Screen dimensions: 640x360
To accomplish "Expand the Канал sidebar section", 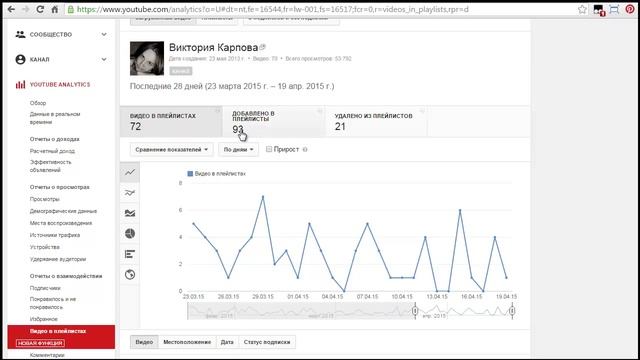I will [104, 59].
